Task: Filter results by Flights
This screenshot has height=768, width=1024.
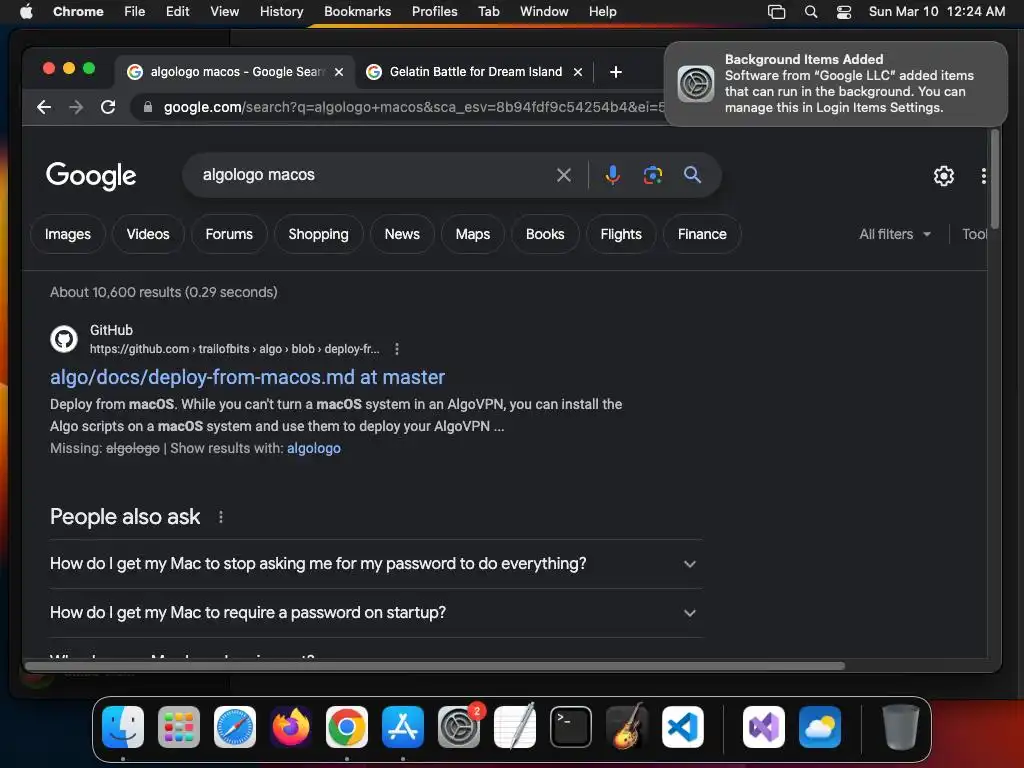Action: click(x=621, y=234)
